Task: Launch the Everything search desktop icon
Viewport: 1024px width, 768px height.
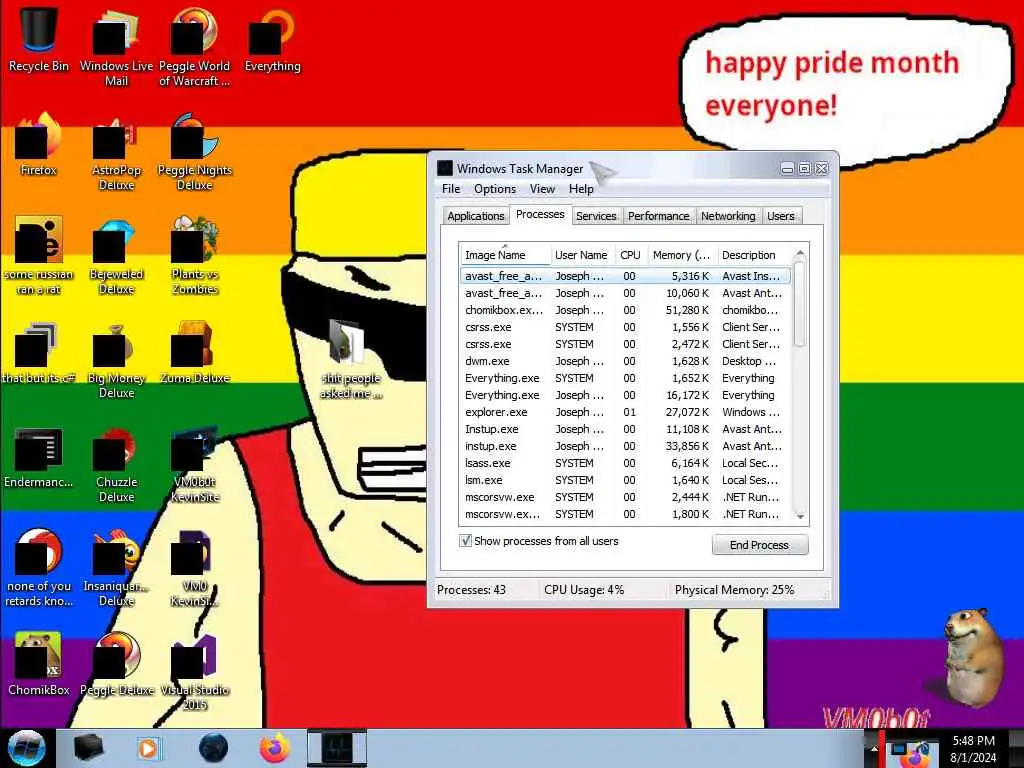Action: point(272,39)
